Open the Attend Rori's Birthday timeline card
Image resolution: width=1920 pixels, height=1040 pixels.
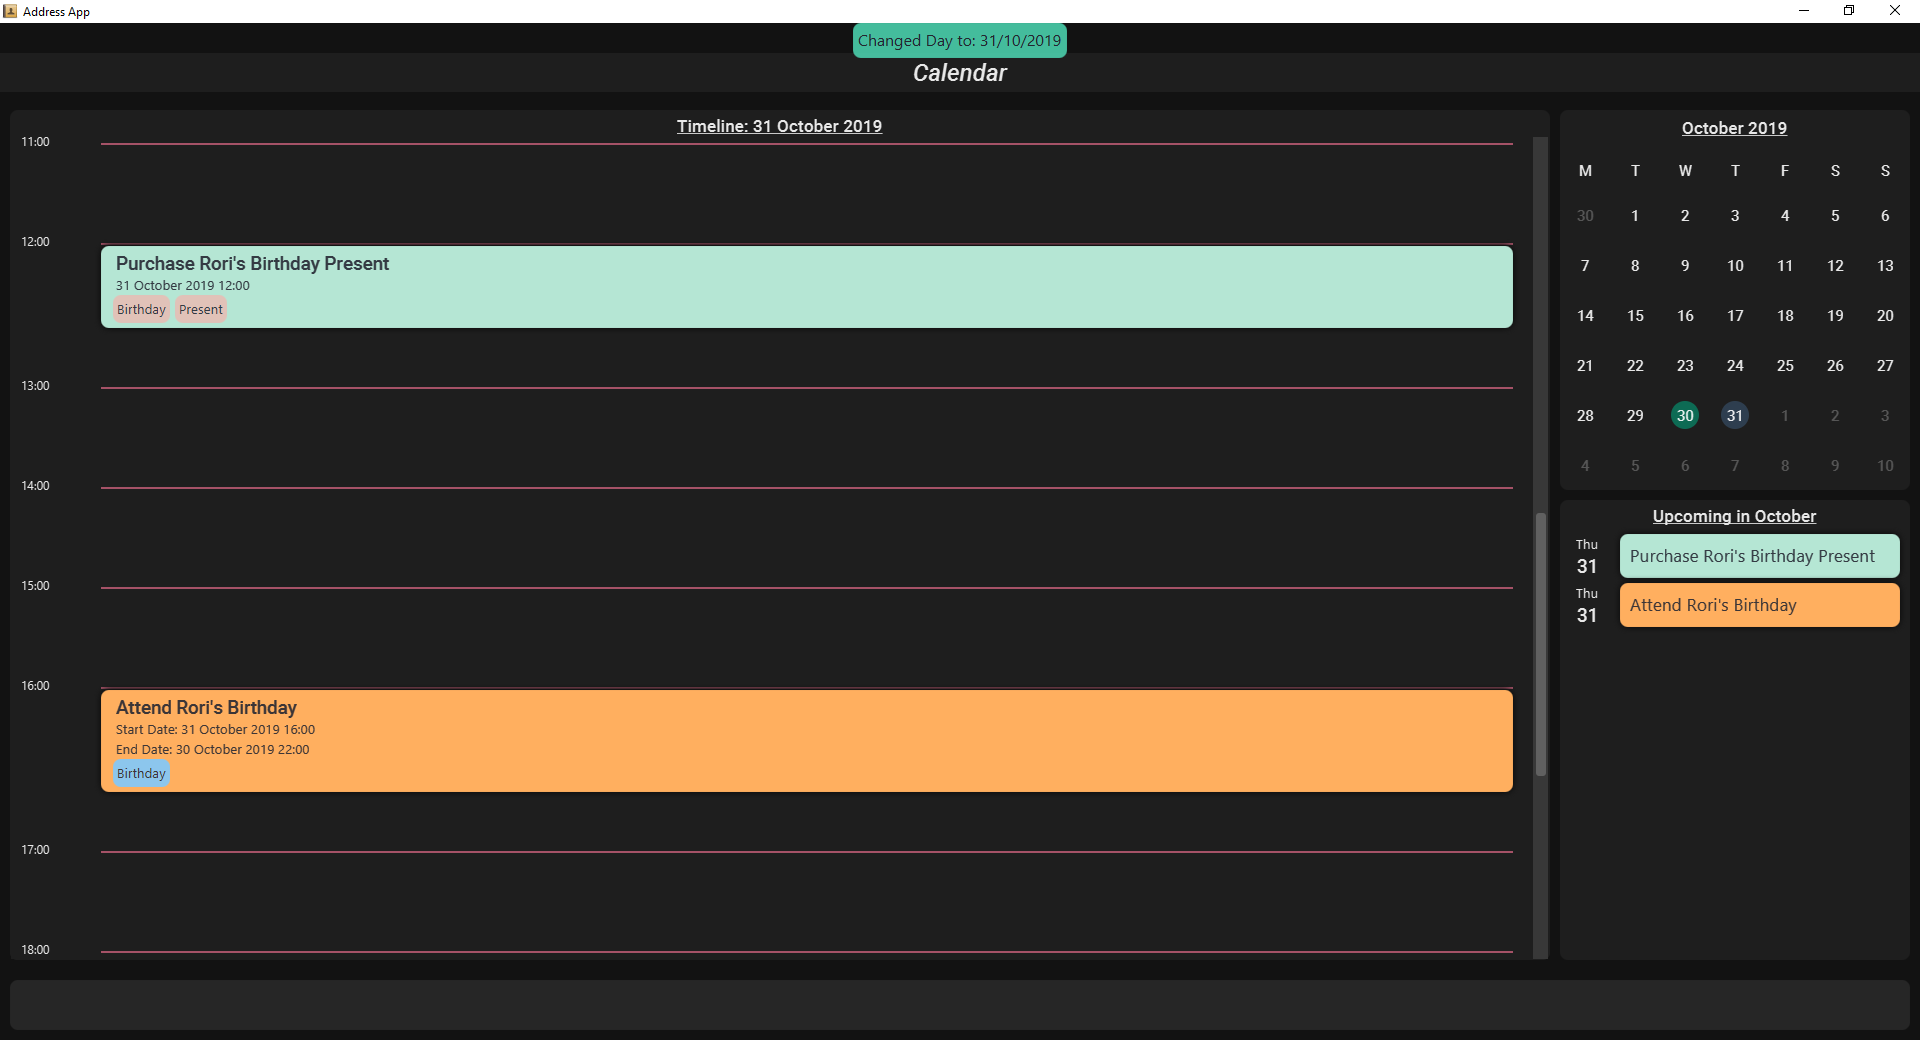[x=806, y=741]
